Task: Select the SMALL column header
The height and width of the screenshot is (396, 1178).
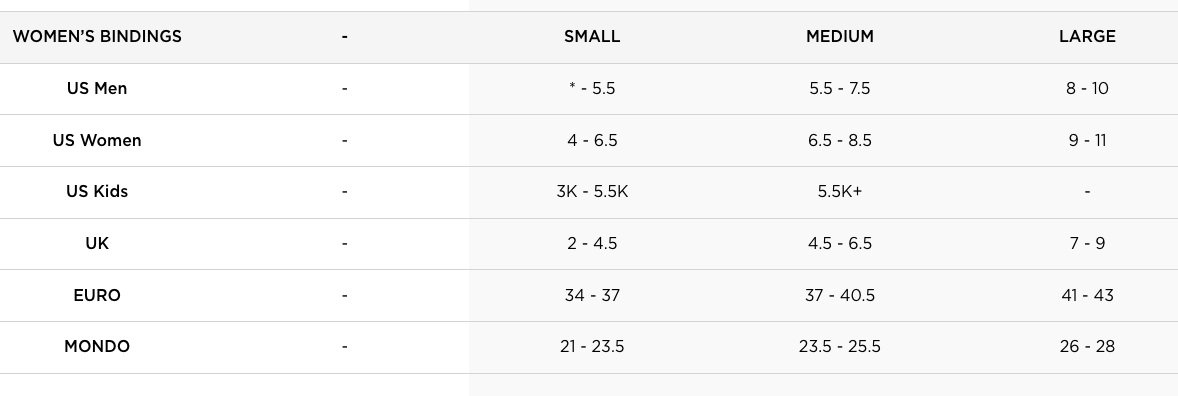Action: tap(592, 36)
